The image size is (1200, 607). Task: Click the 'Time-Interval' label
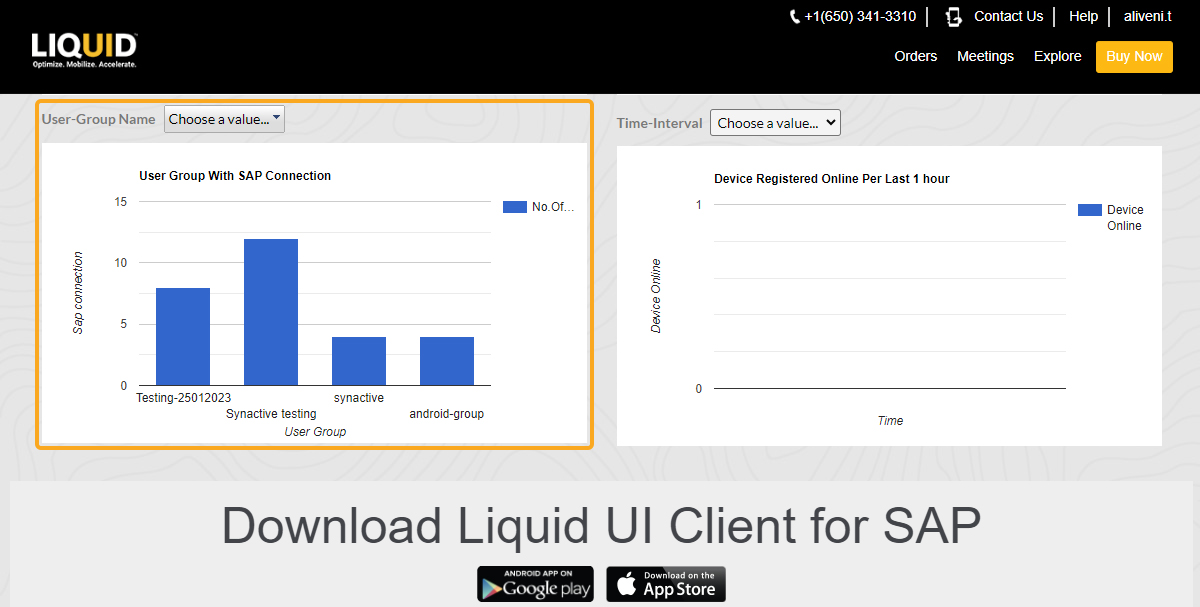tap(660, 123)
